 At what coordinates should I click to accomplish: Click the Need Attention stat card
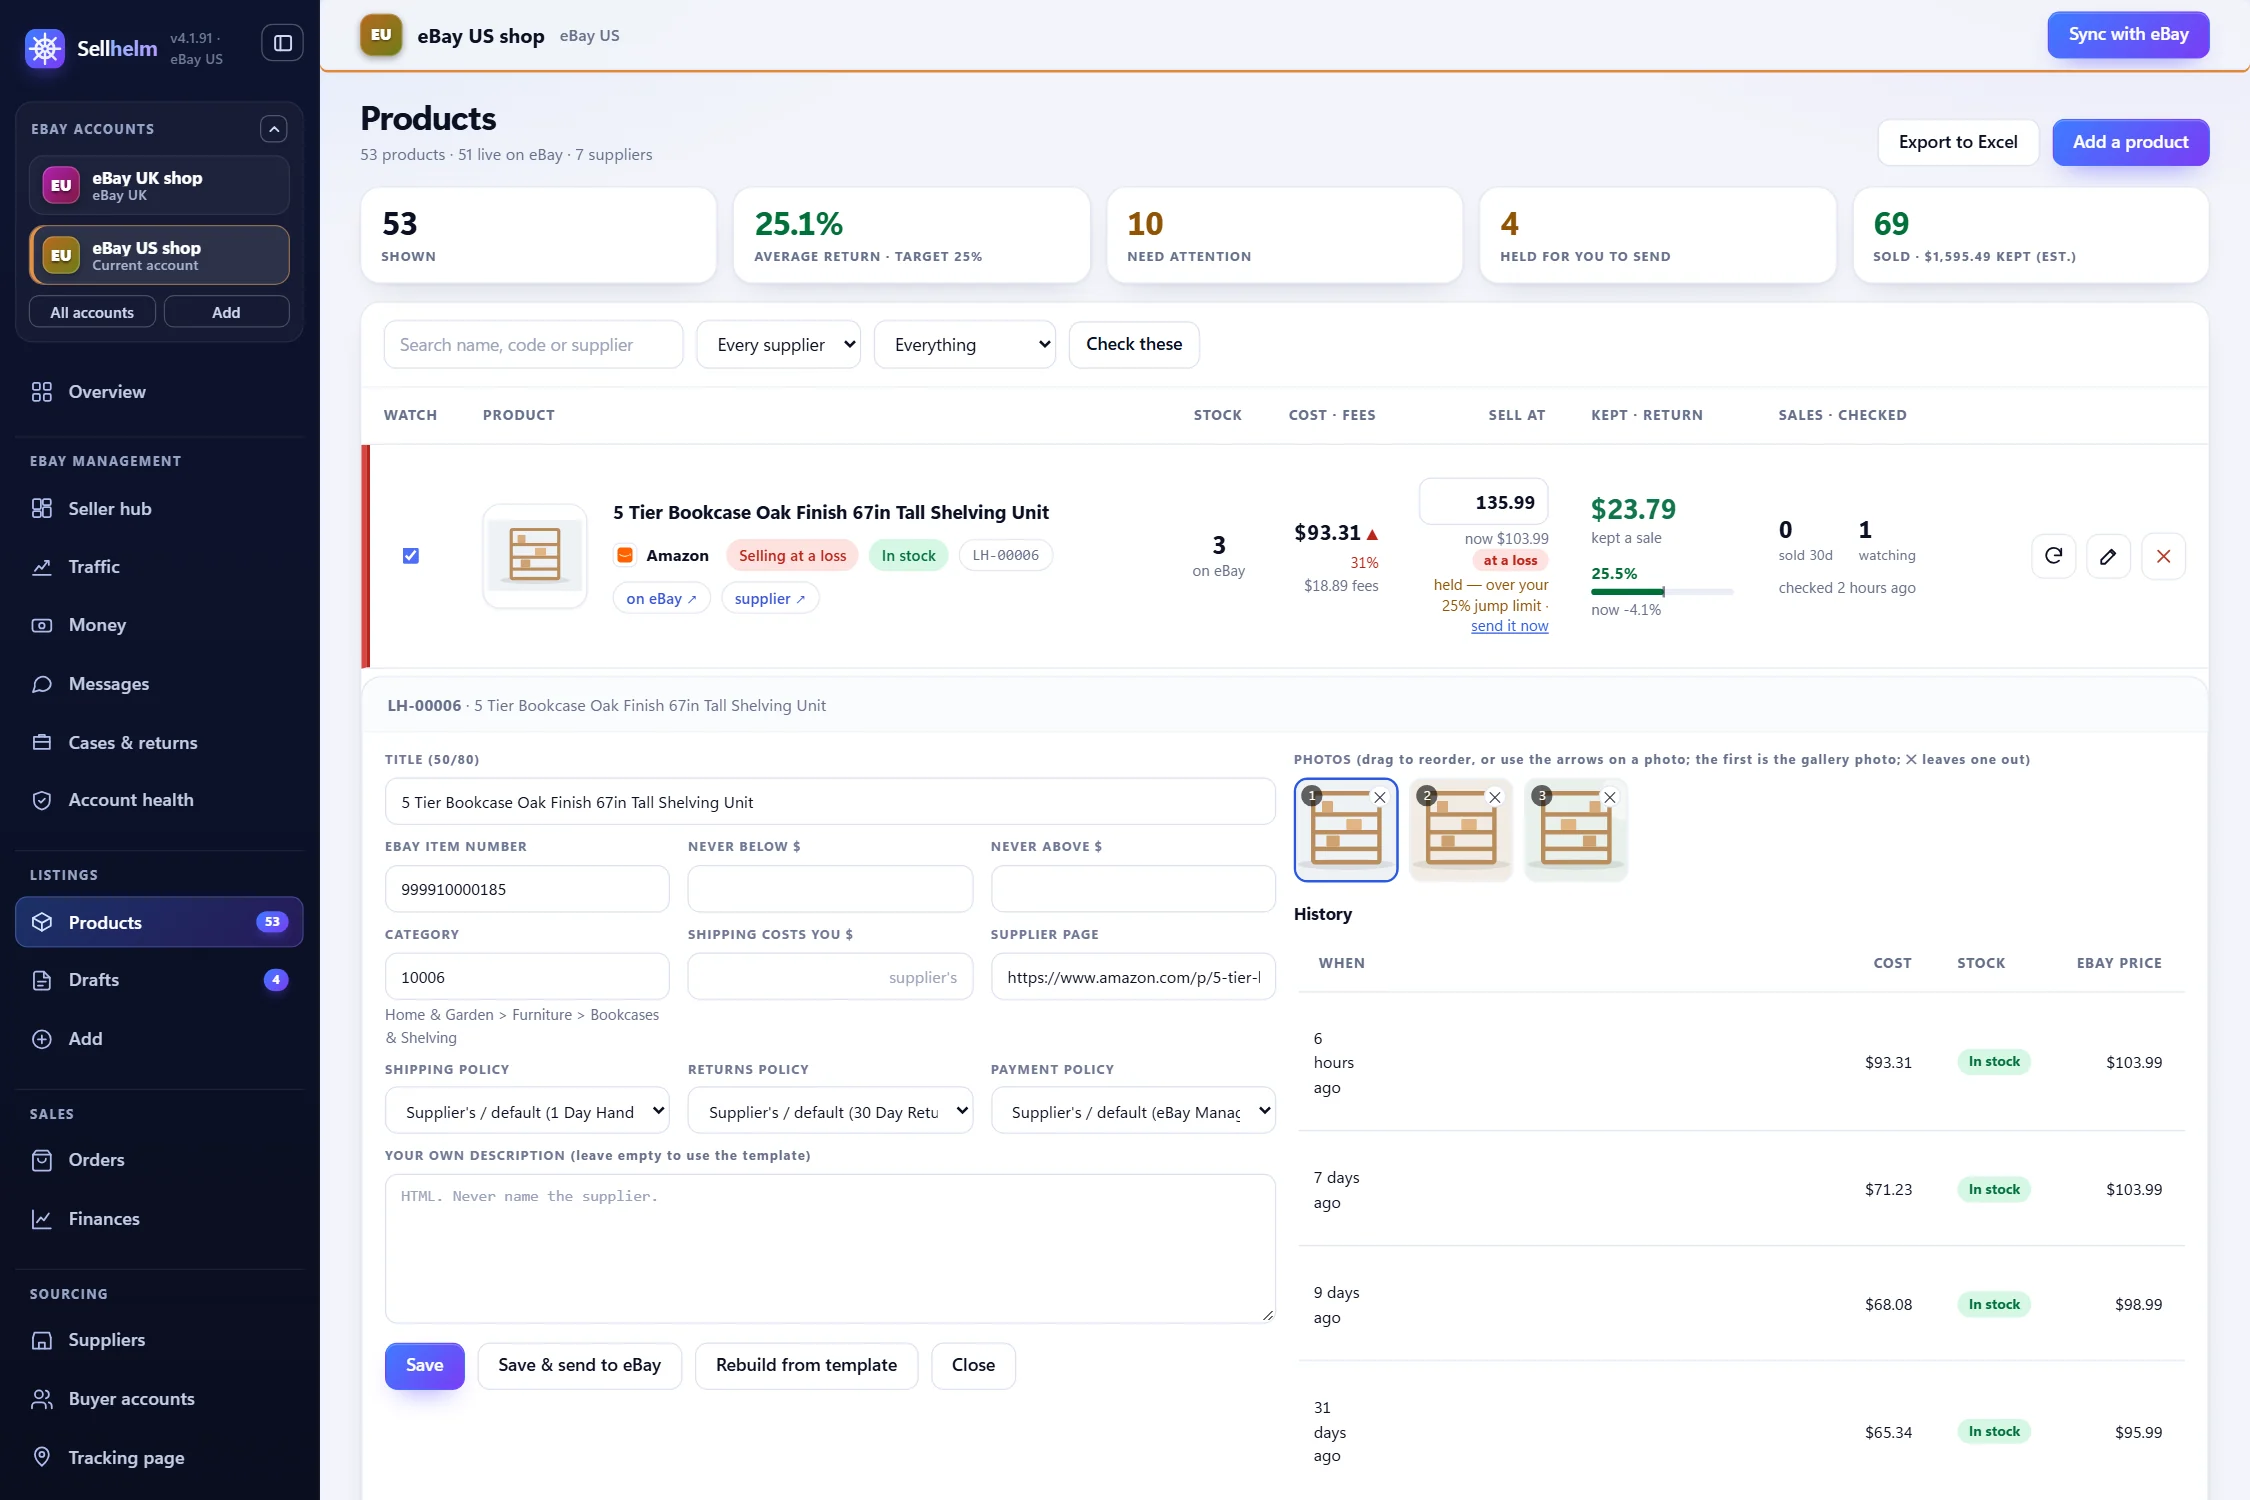(1284, 235)
